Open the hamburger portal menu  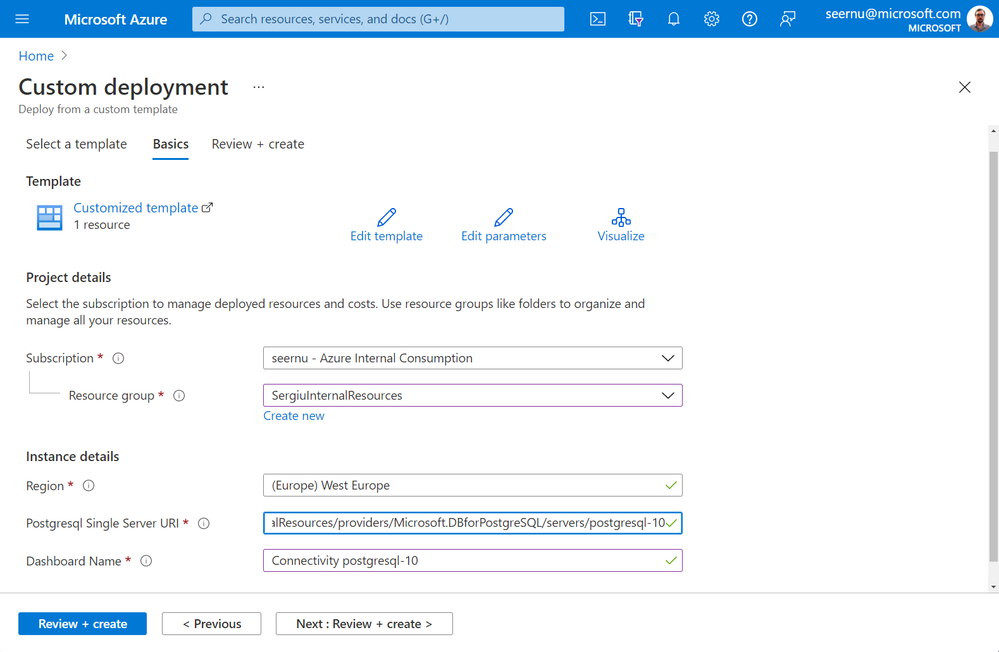click(22, 19)
